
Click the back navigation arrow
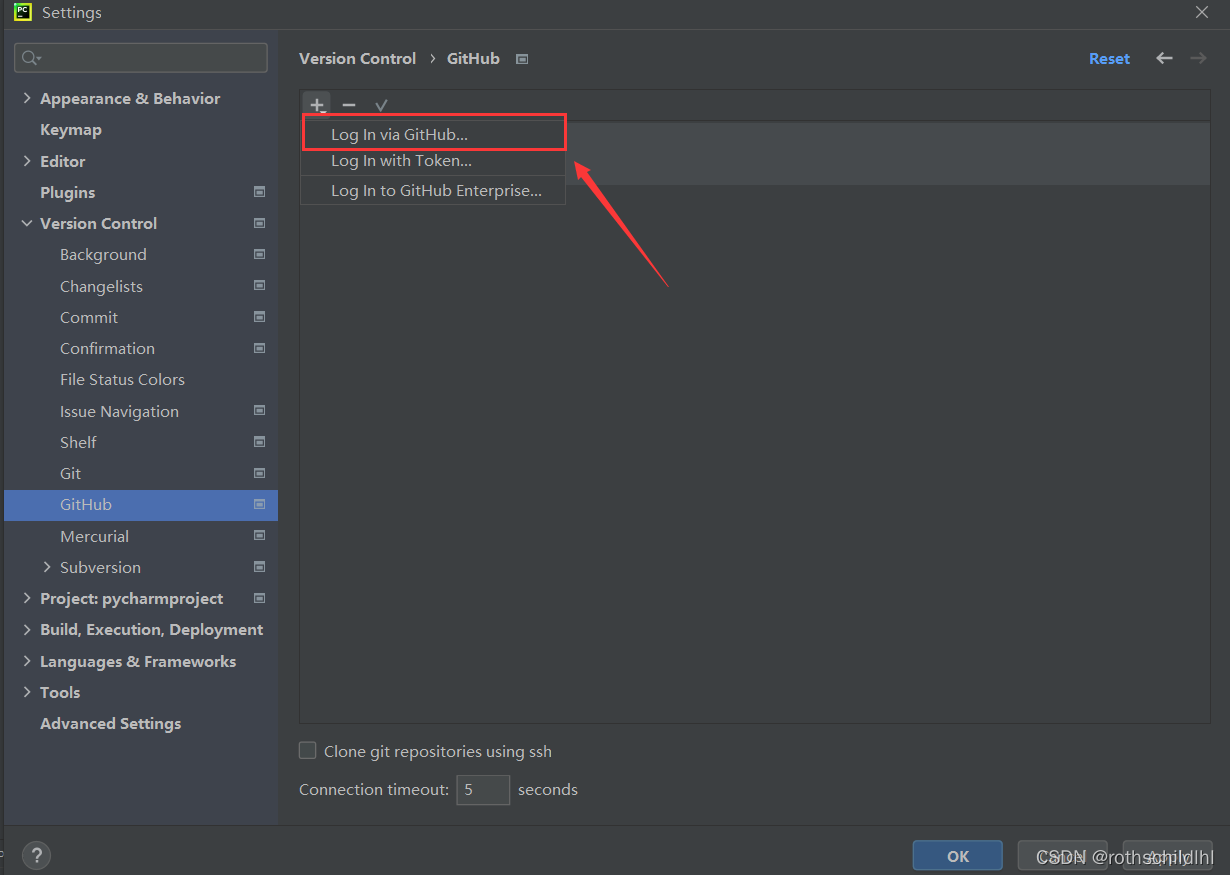click(x=1163, y=58)
